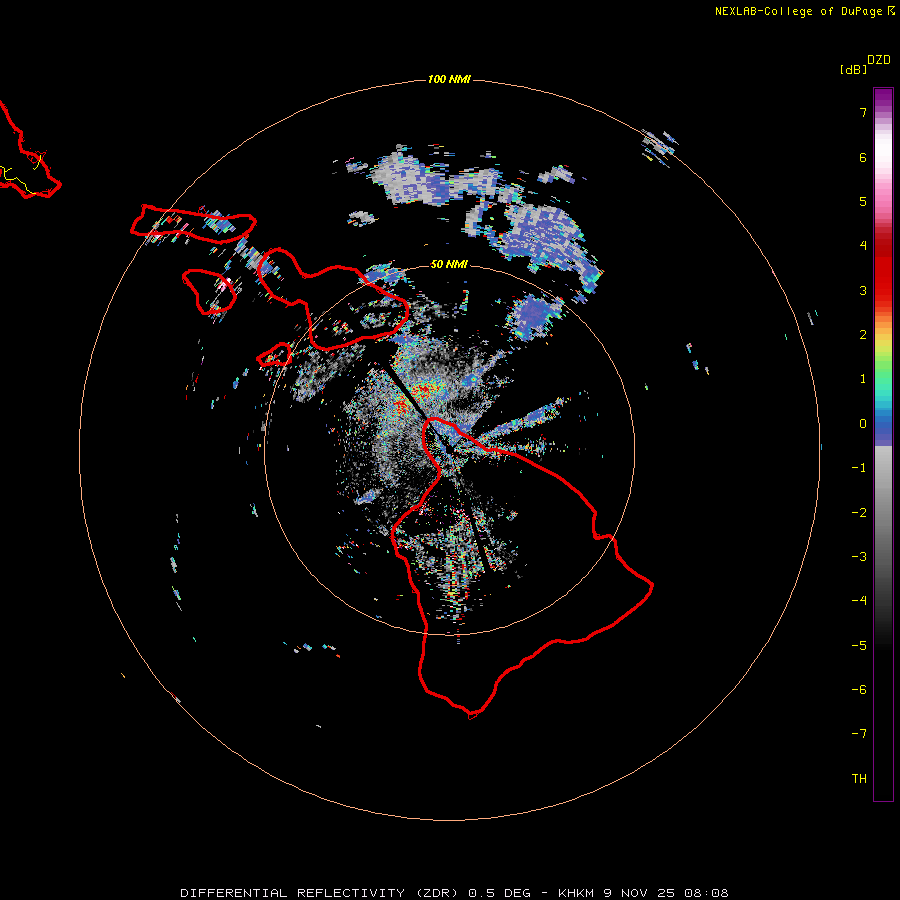Click the DIFFERENTIAL REFLECTIVITY (ZDR) title text
The height and width of the screenshot is (900, 900).
coord(320,893)
